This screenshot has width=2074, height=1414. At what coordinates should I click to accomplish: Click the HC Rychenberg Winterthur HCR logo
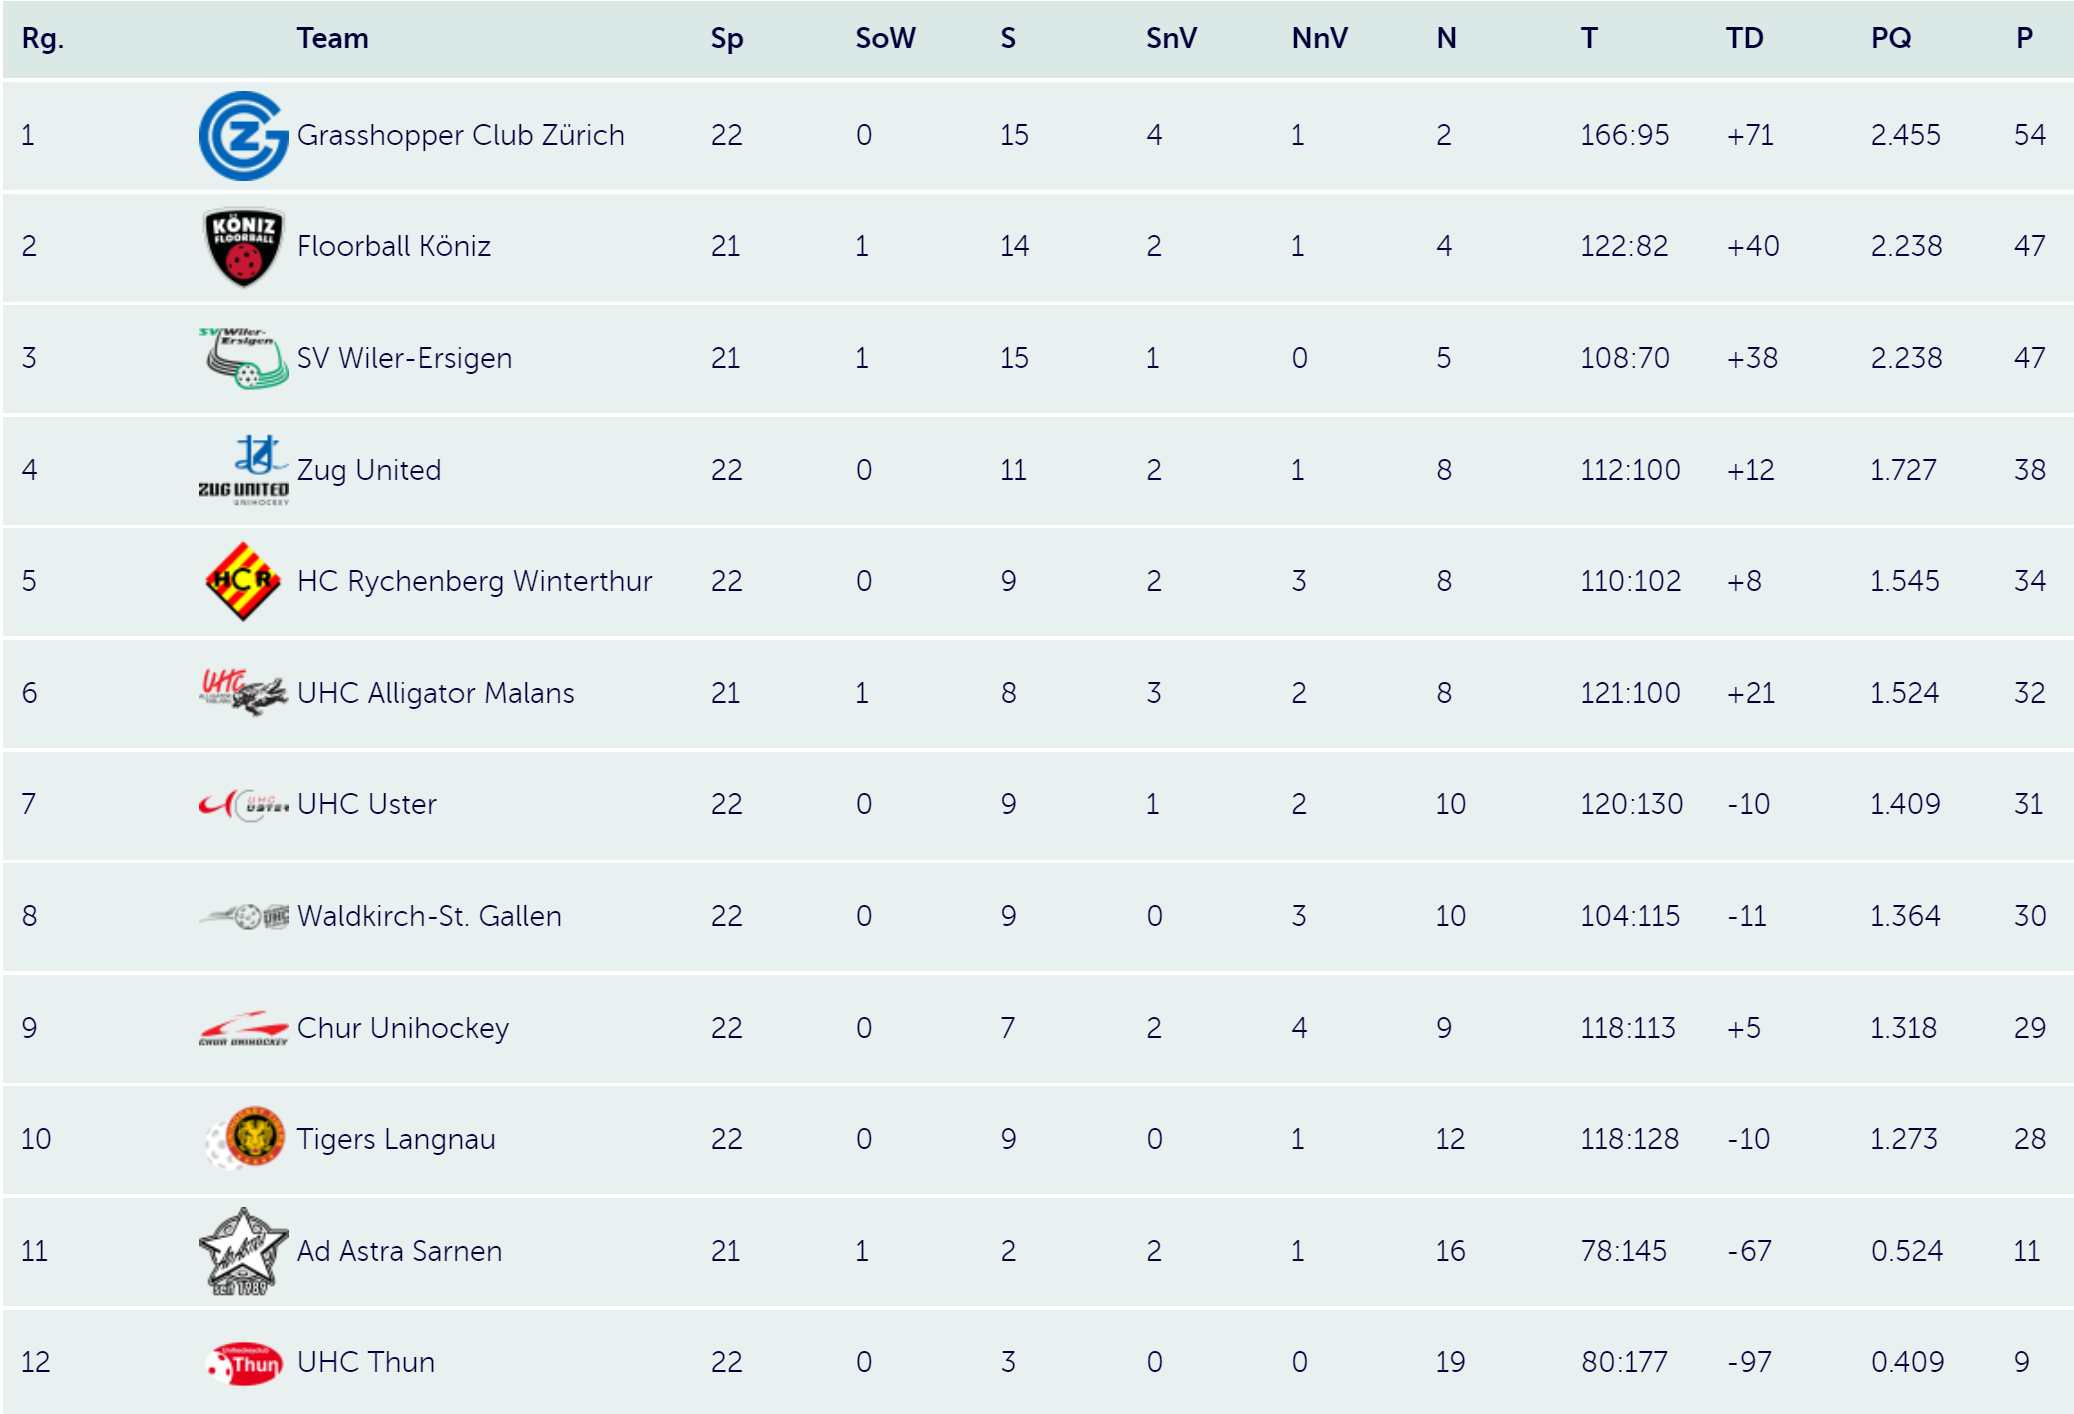pos(244,581)
